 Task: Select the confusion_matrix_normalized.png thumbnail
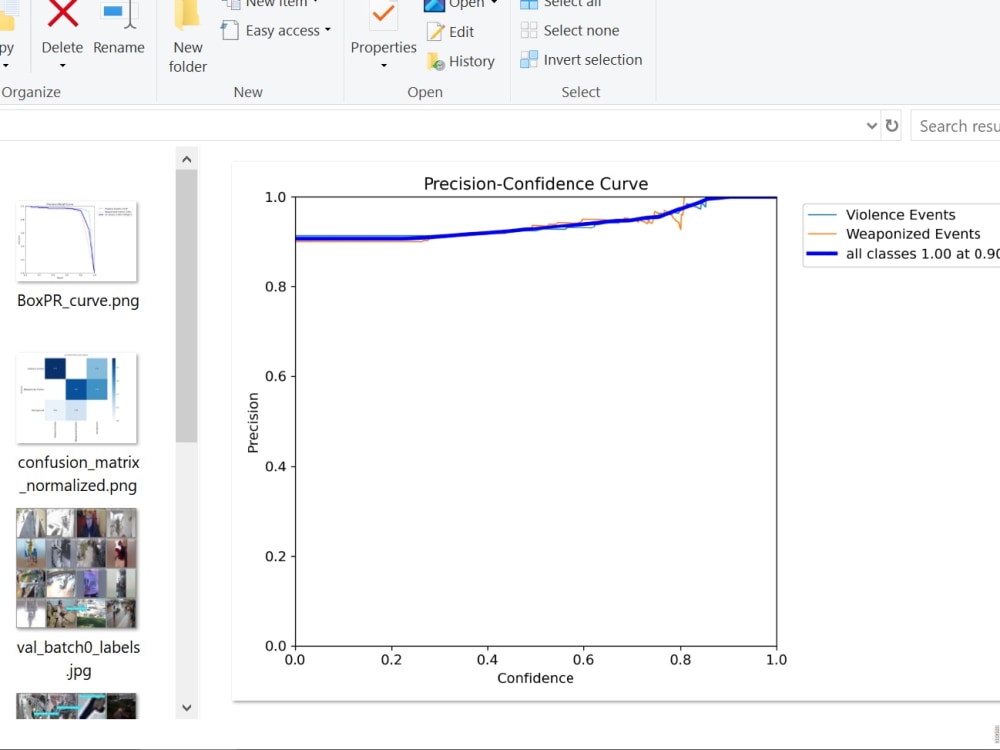click(x=77, y=397)
